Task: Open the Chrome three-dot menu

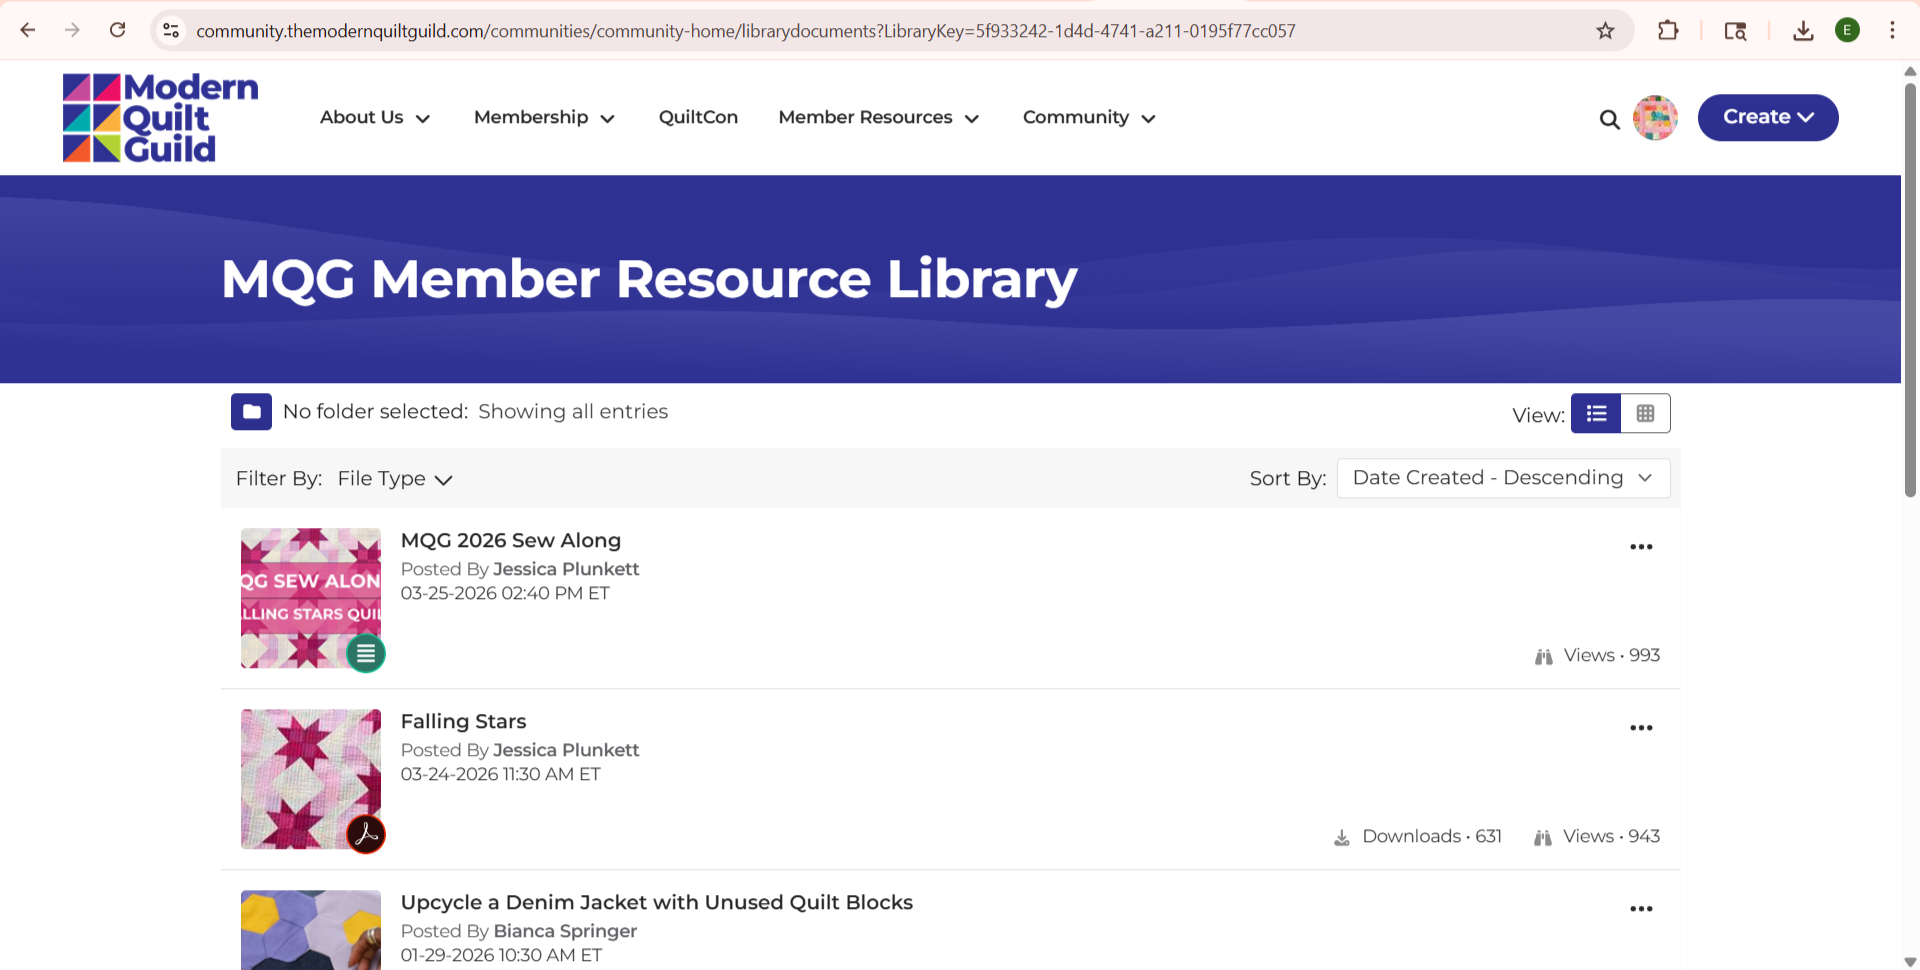Action: (x=1892, y=30)
